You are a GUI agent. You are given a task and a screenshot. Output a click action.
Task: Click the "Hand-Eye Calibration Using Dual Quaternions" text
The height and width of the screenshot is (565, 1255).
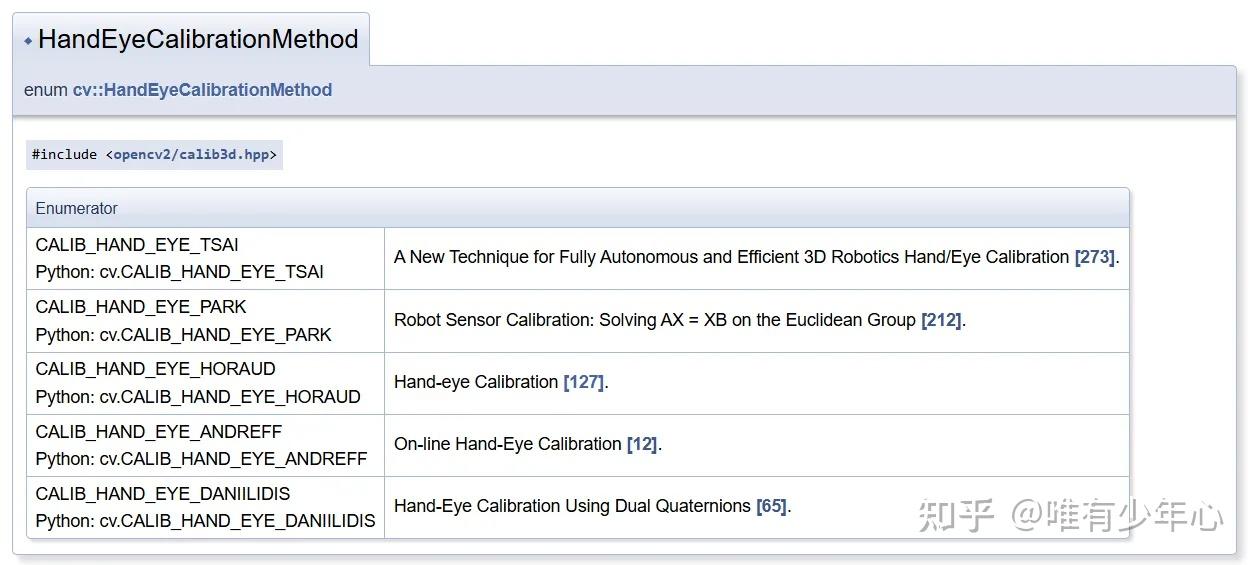point(572,506)
